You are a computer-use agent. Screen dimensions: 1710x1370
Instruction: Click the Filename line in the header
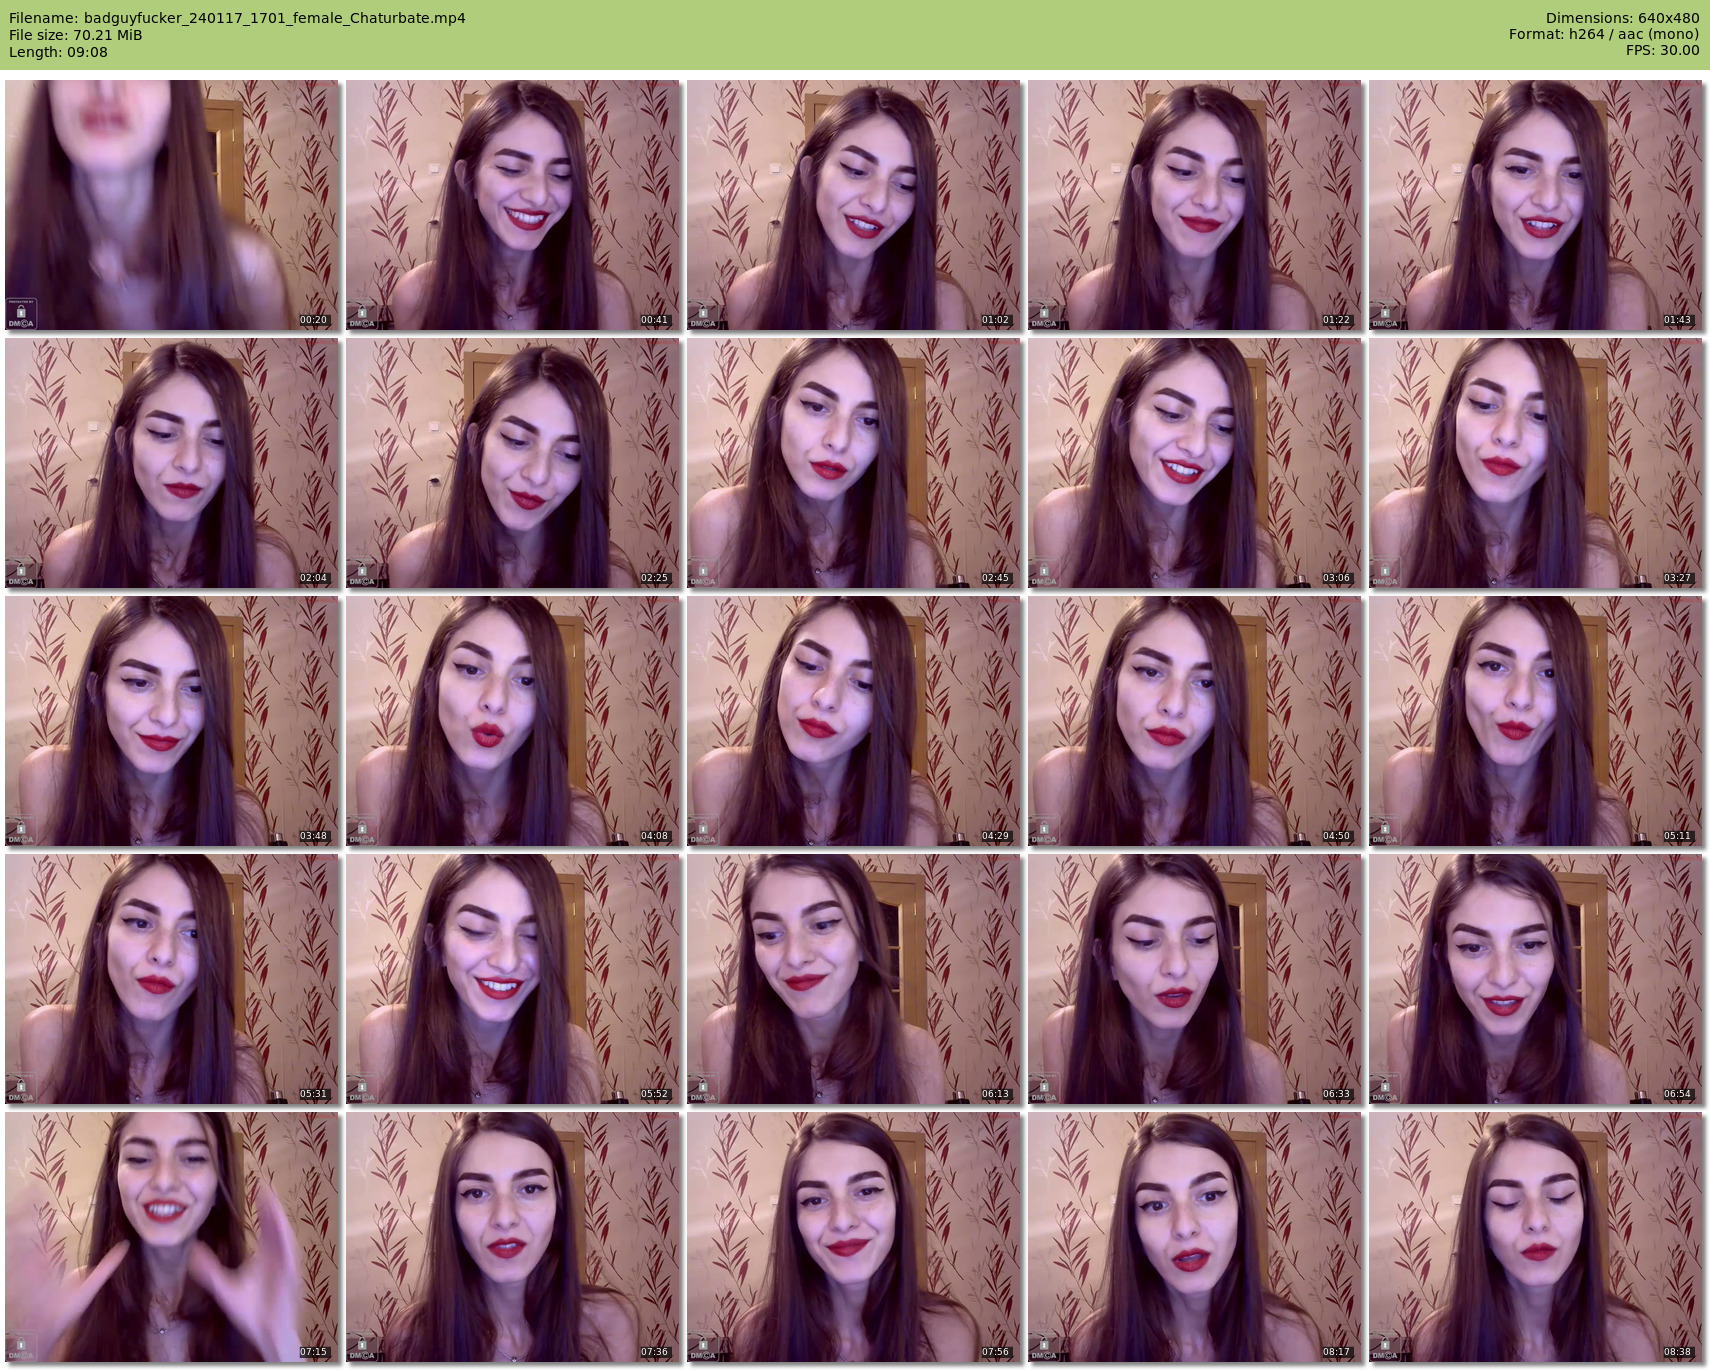pos(237,18)
